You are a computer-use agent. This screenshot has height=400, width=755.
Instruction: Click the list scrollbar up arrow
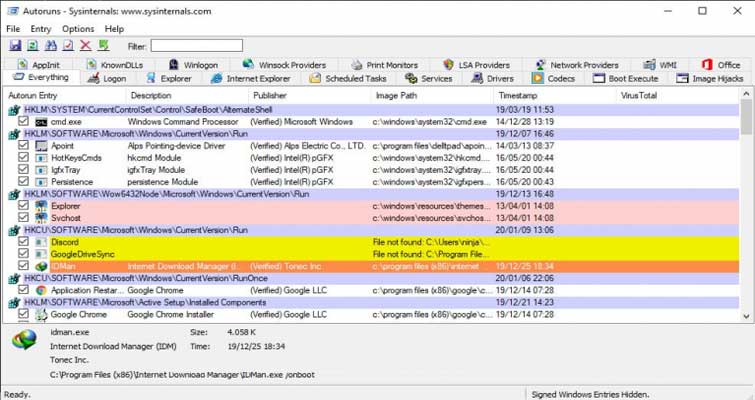click(746, 94)
